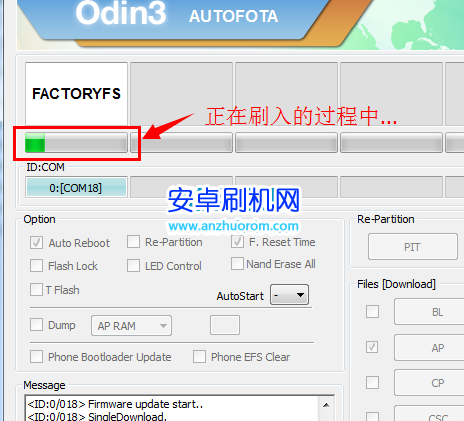Tick the T Flash checkbox
Image resolution: width=464 pixels, height=421 pixels.
click(x=36, y=290)
